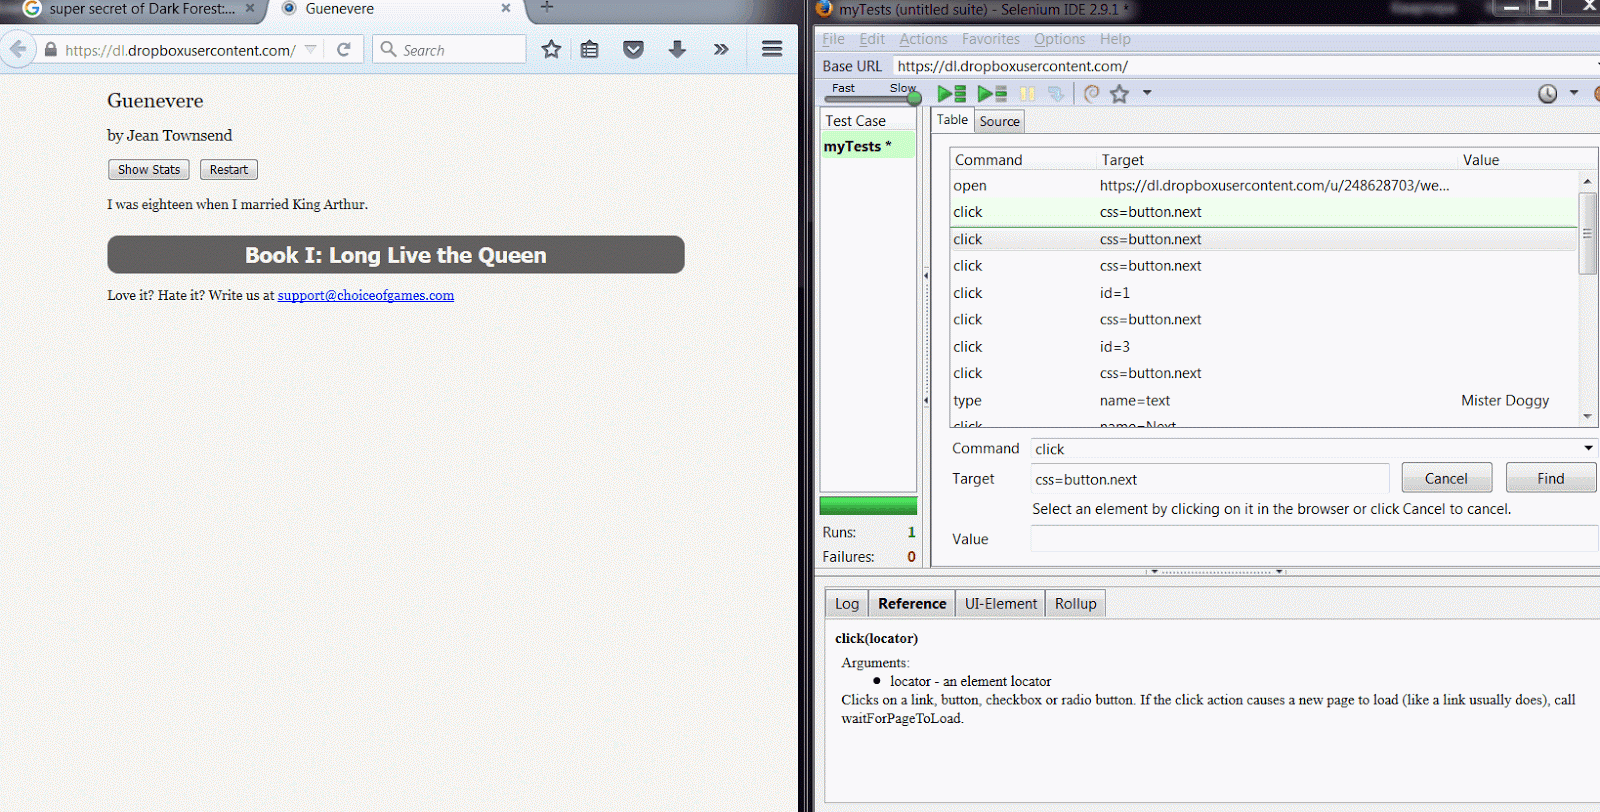Open URL history dropdown in Firefox address bar
Viewport: 1600px width, 812px height.
coord(311,49)
